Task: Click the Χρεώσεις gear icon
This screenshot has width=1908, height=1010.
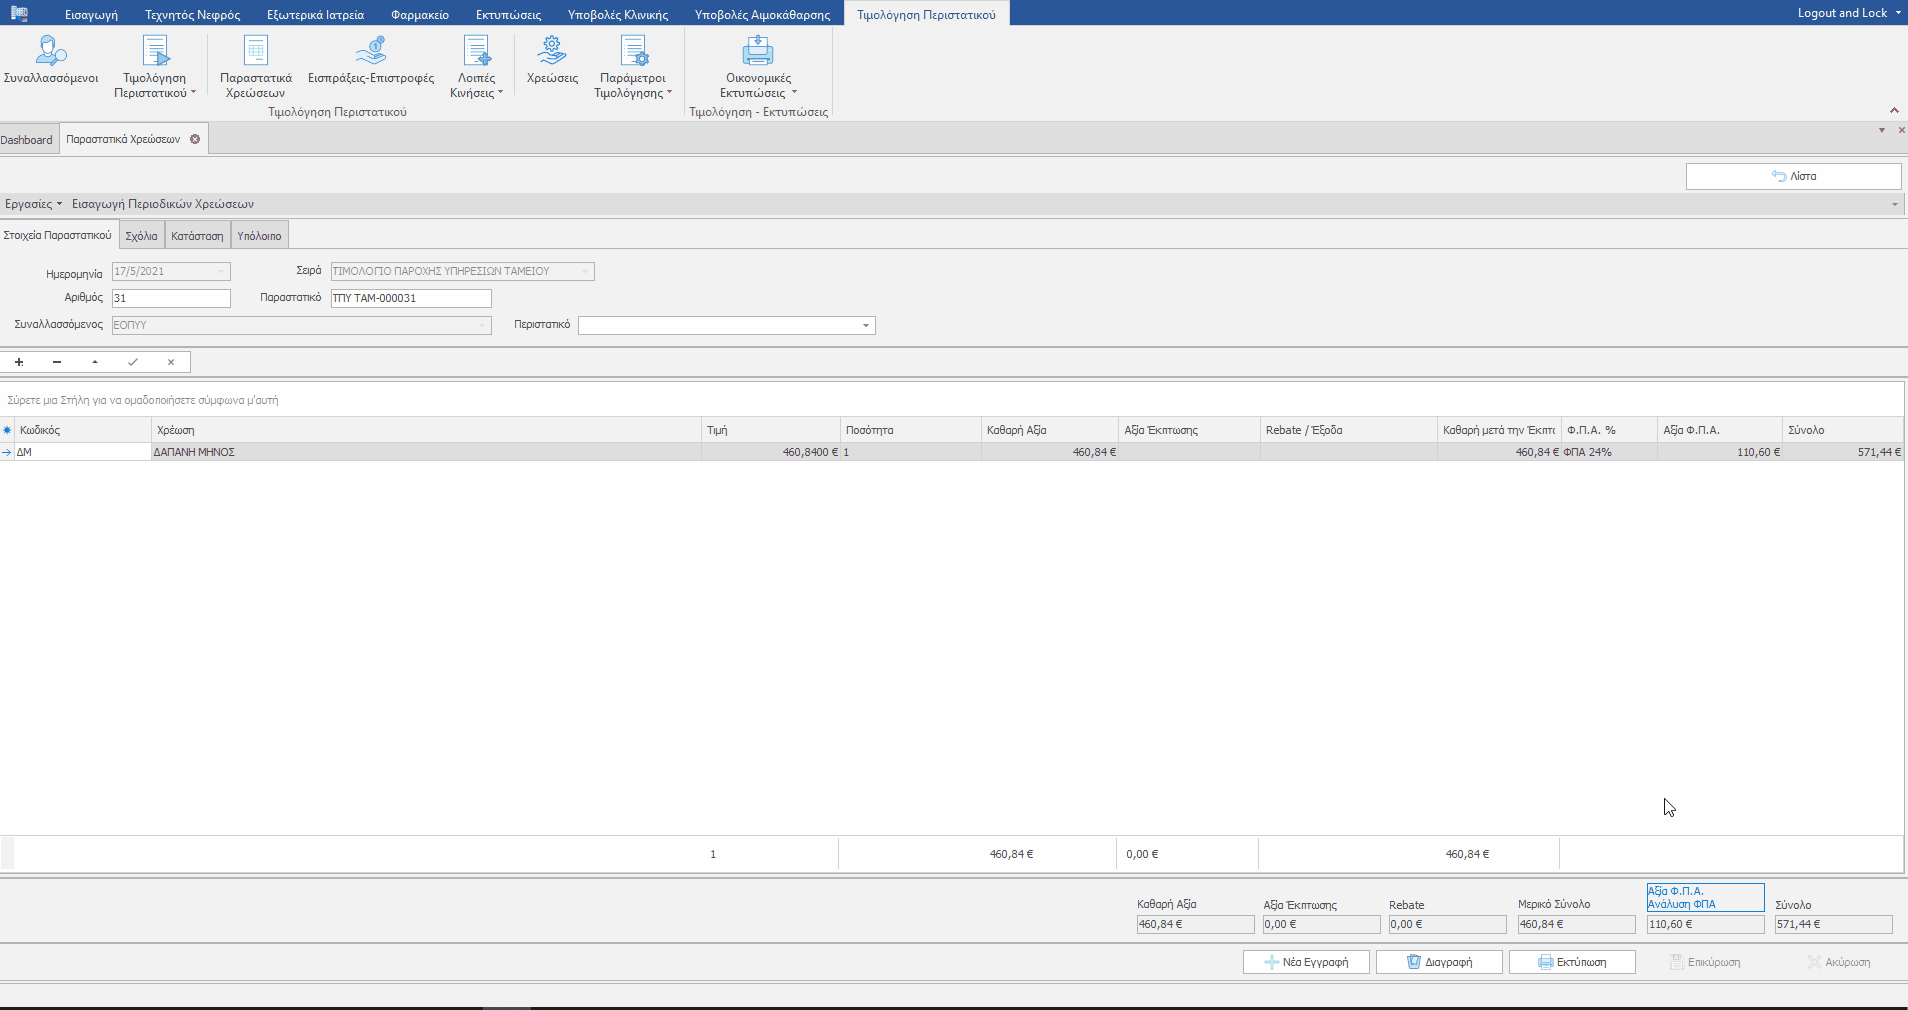Action: pyautogui.click(x=552, y=50)
